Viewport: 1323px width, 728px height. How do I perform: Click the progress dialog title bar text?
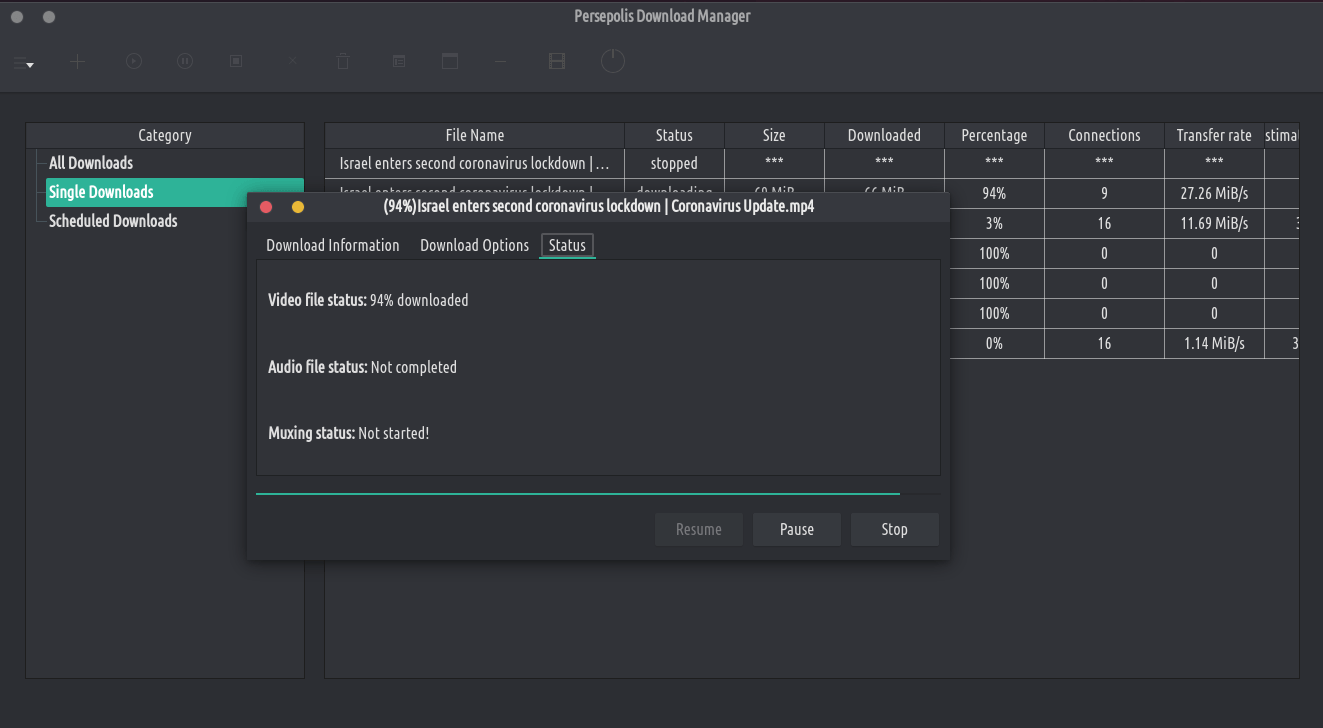pyautogui.click(x=599, y=206)
